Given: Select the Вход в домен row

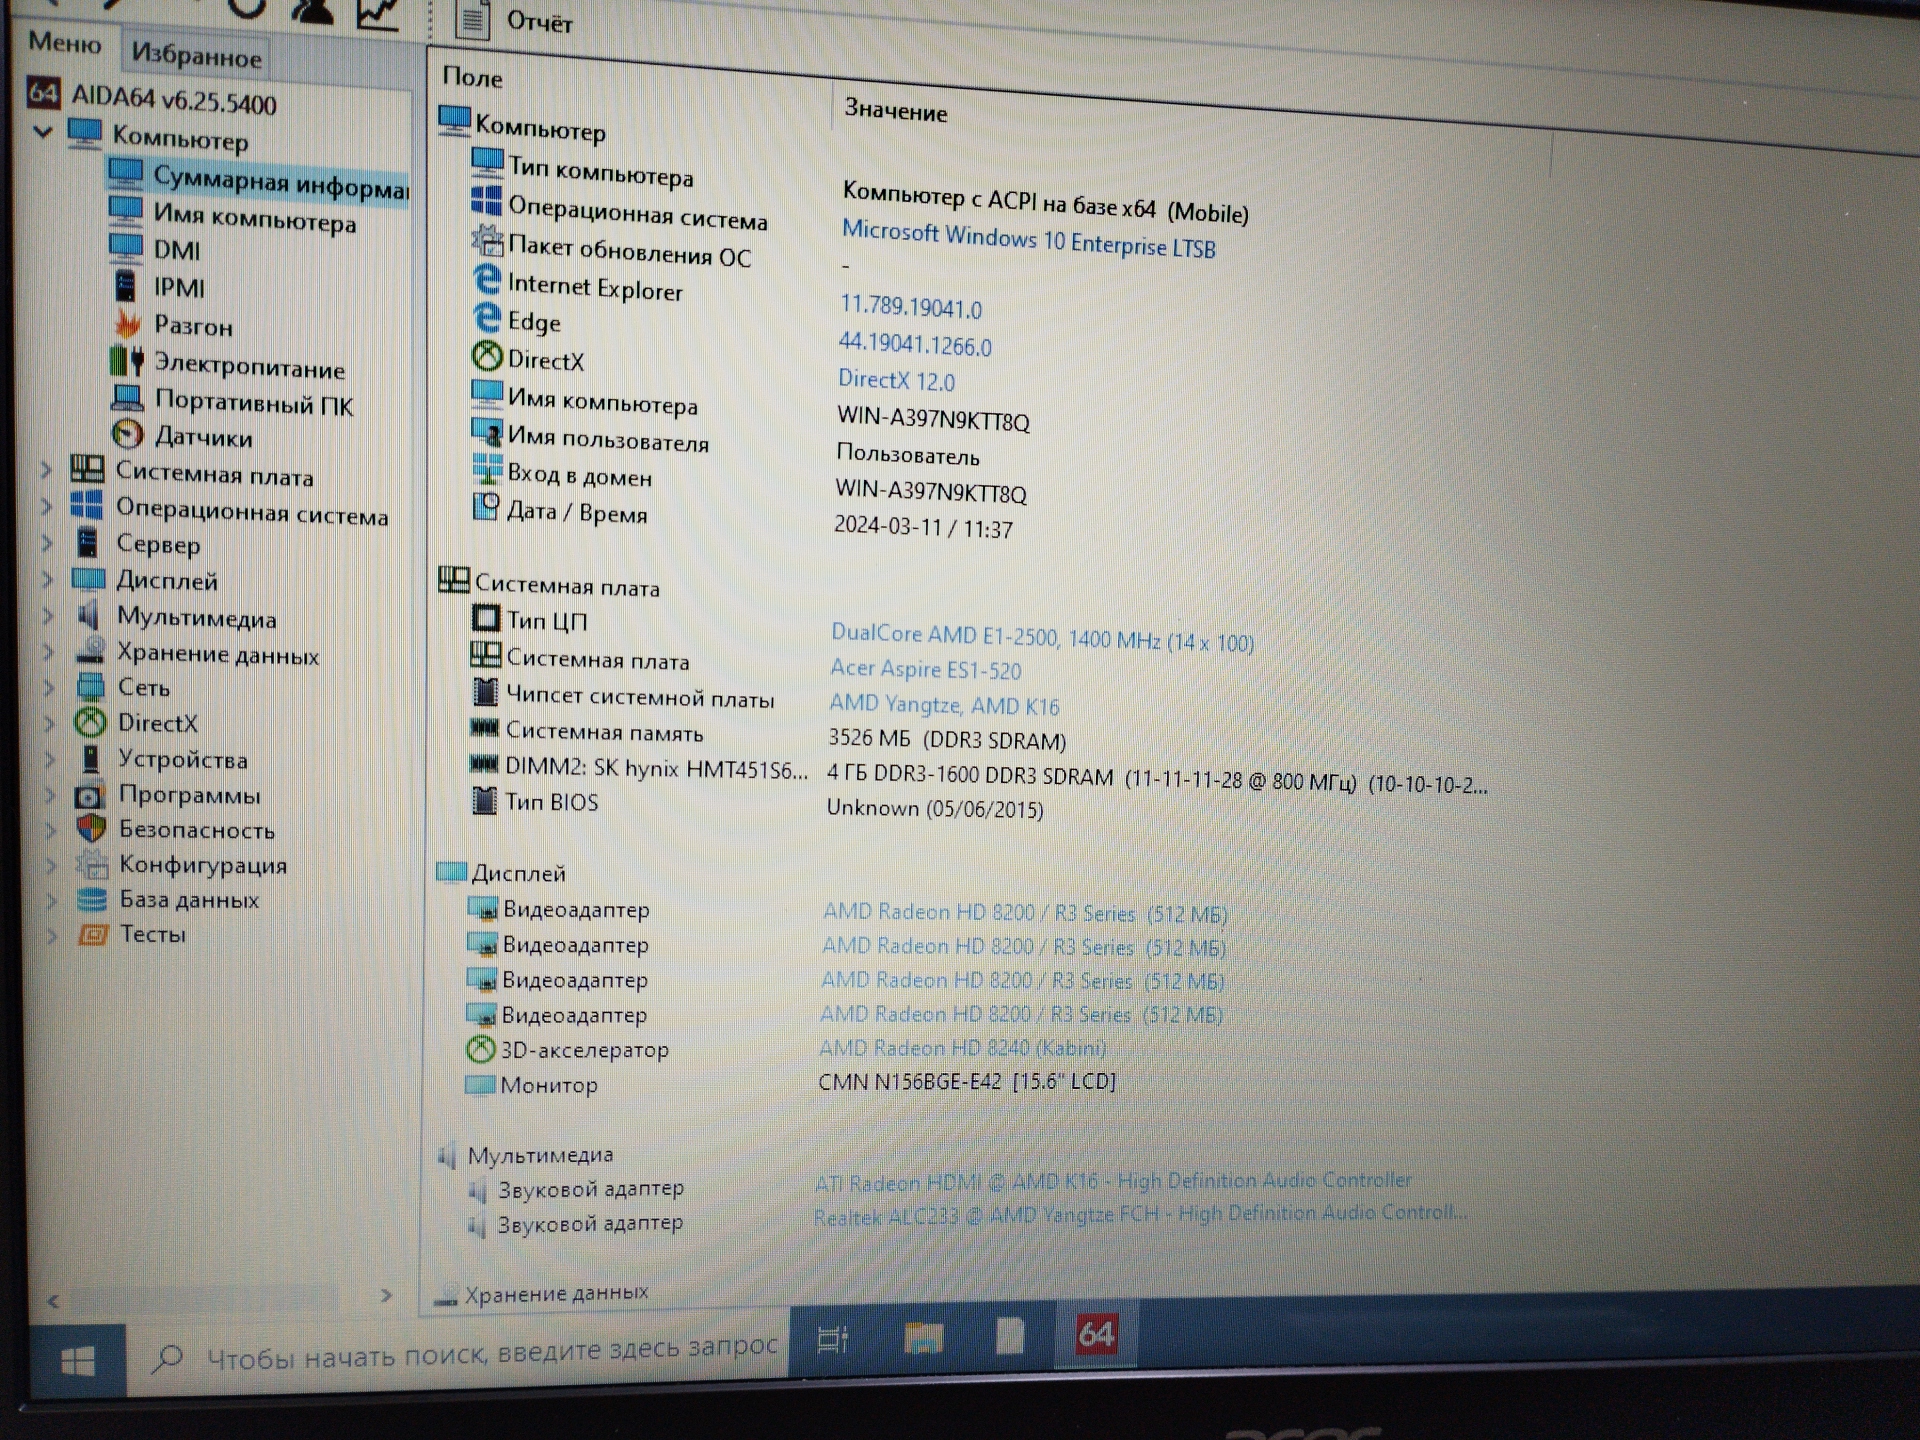Looking at the screenshot, I should pyautogui.click(x=579, y=475).
